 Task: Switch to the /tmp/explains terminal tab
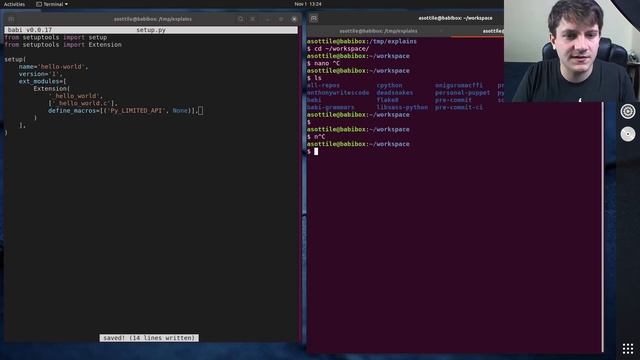[x=378, y=31]
